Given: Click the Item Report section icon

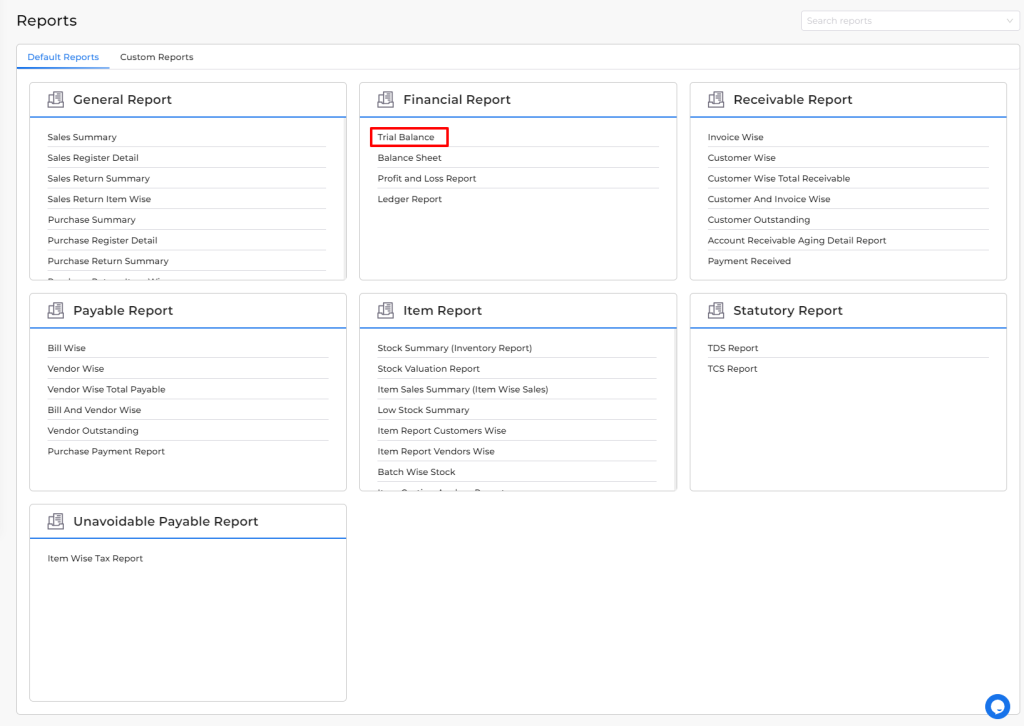Looking at the screenshot, I should [385, 310].
